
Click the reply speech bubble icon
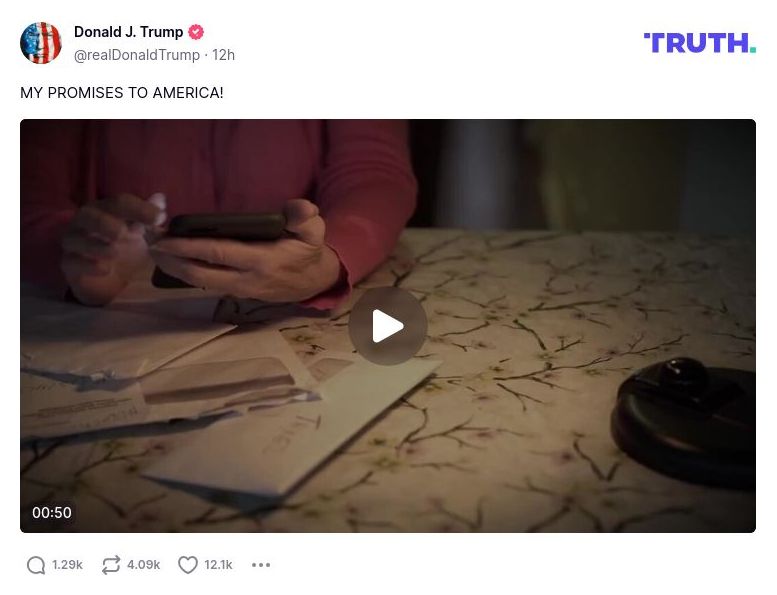point(36,565)
